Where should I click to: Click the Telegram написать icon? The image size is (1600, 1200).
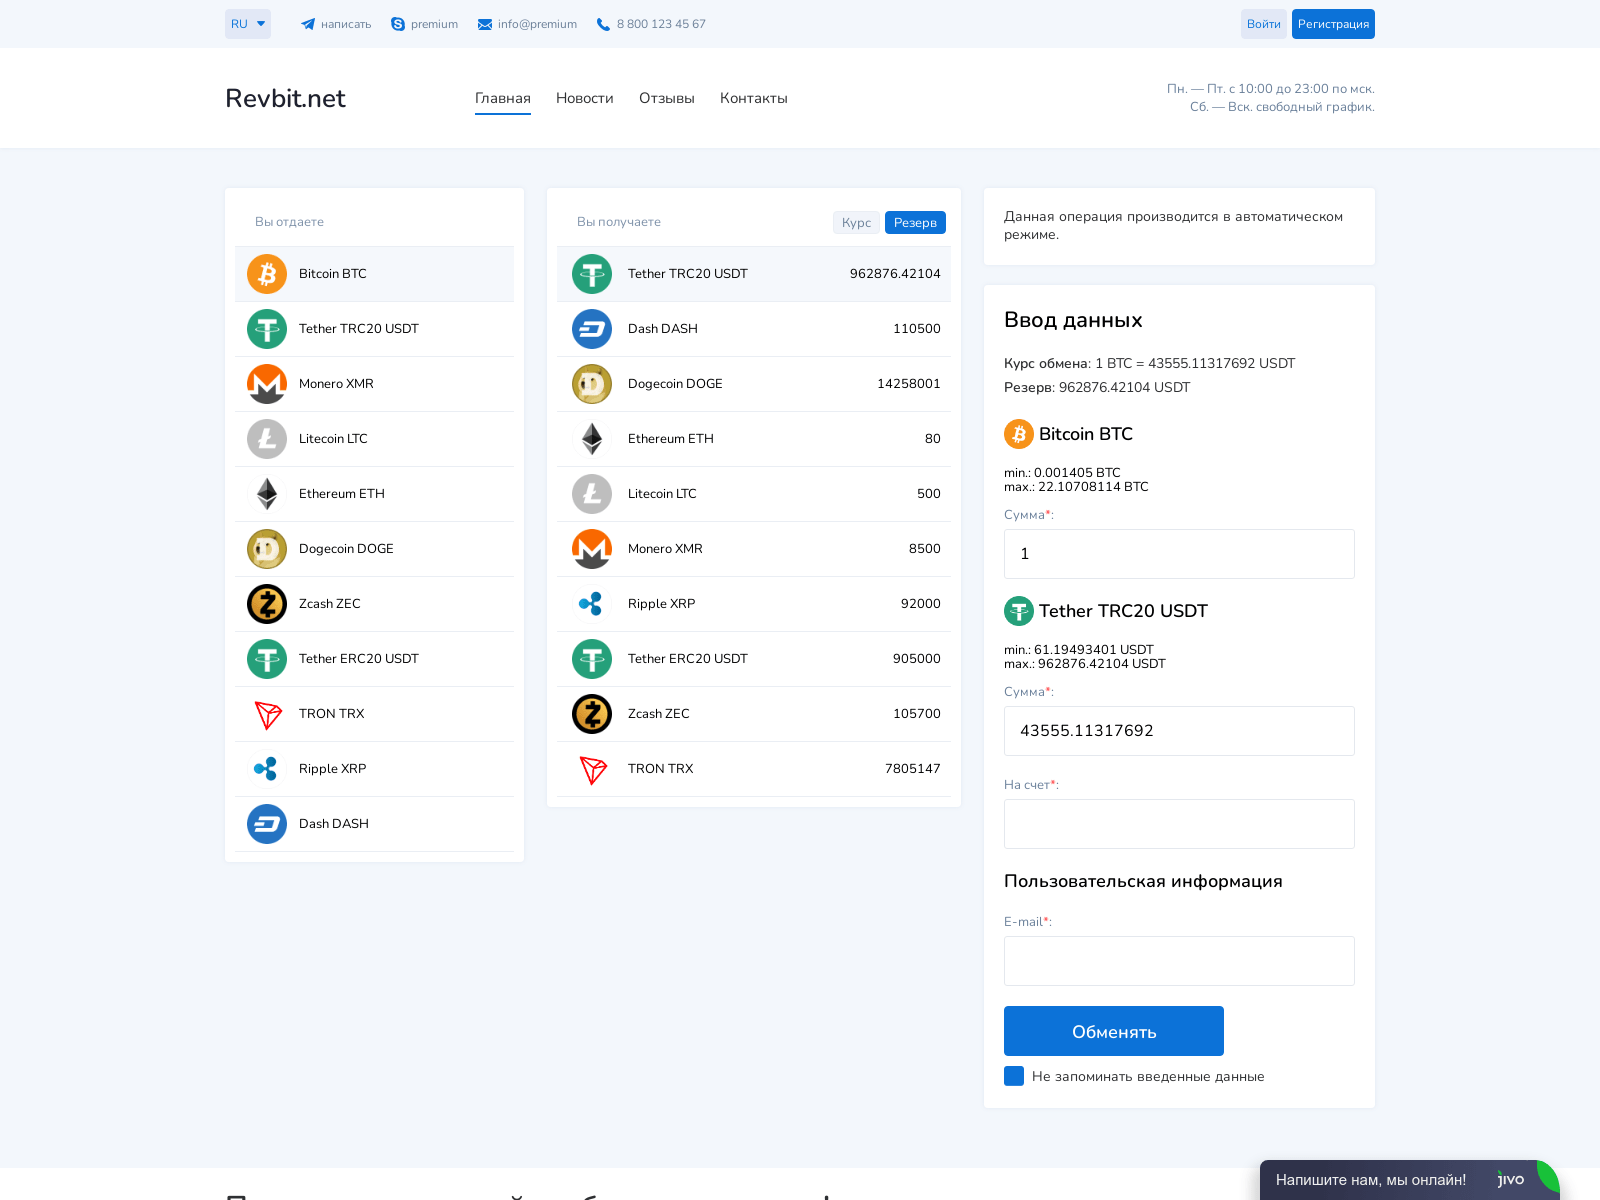[308, 24]
